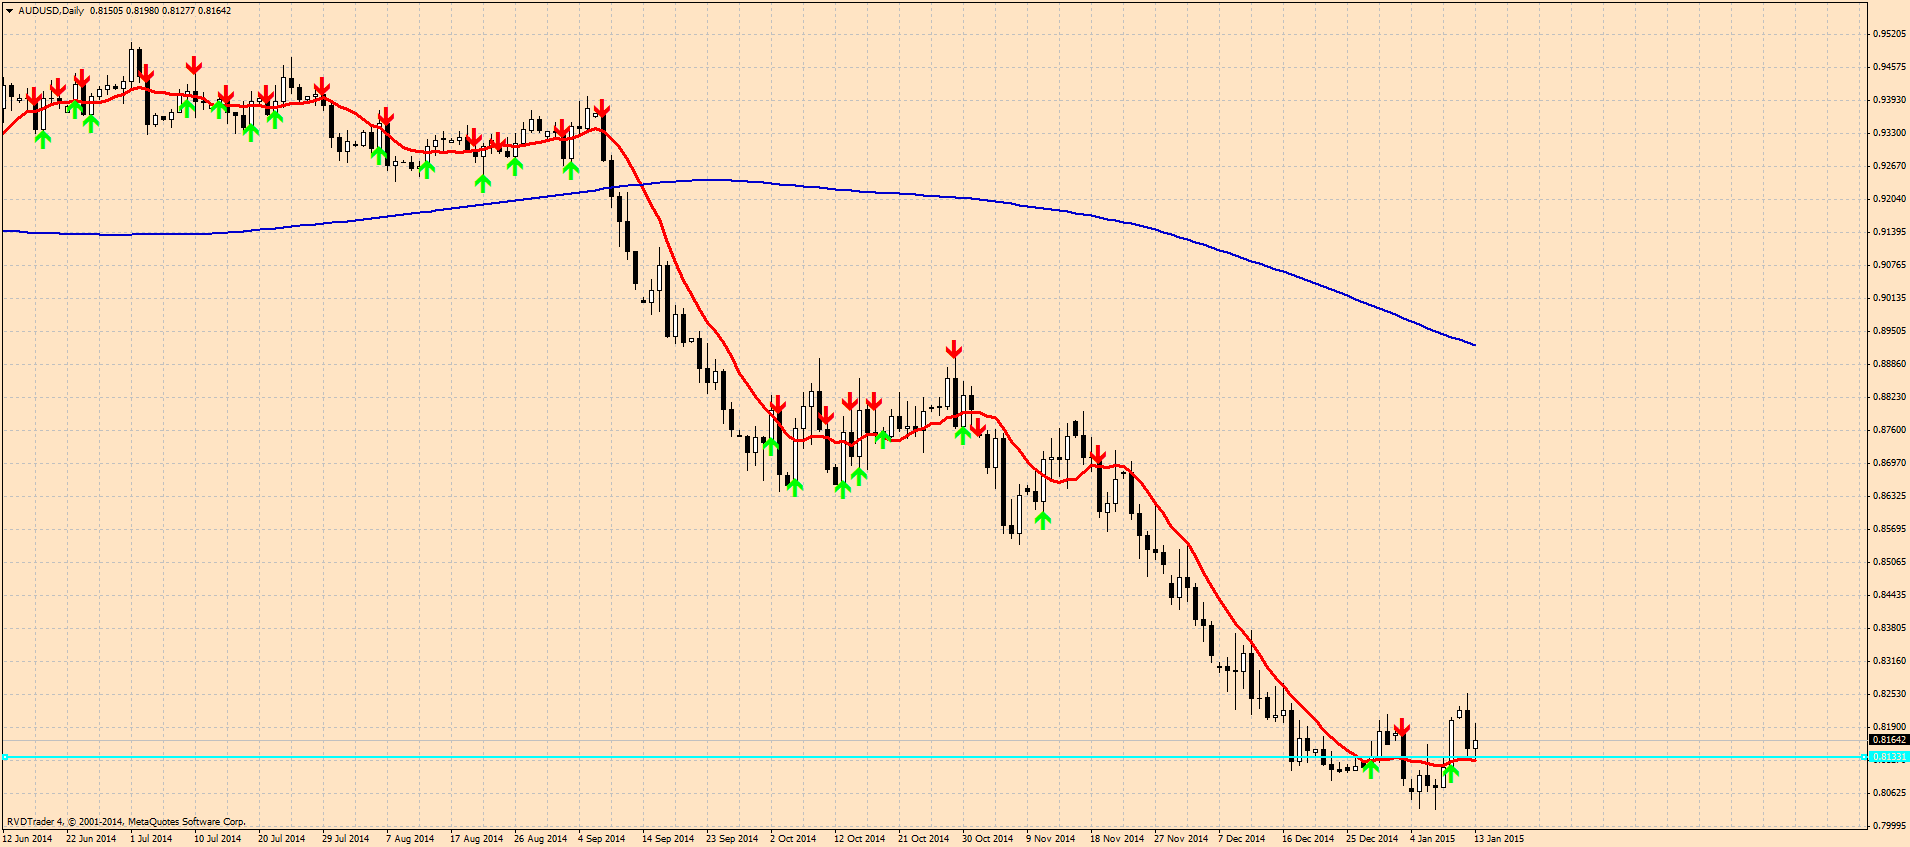Viewport: 1910px width, 847px height.
Task: Click price axis label 0.91395
Action: (1889, 232)
